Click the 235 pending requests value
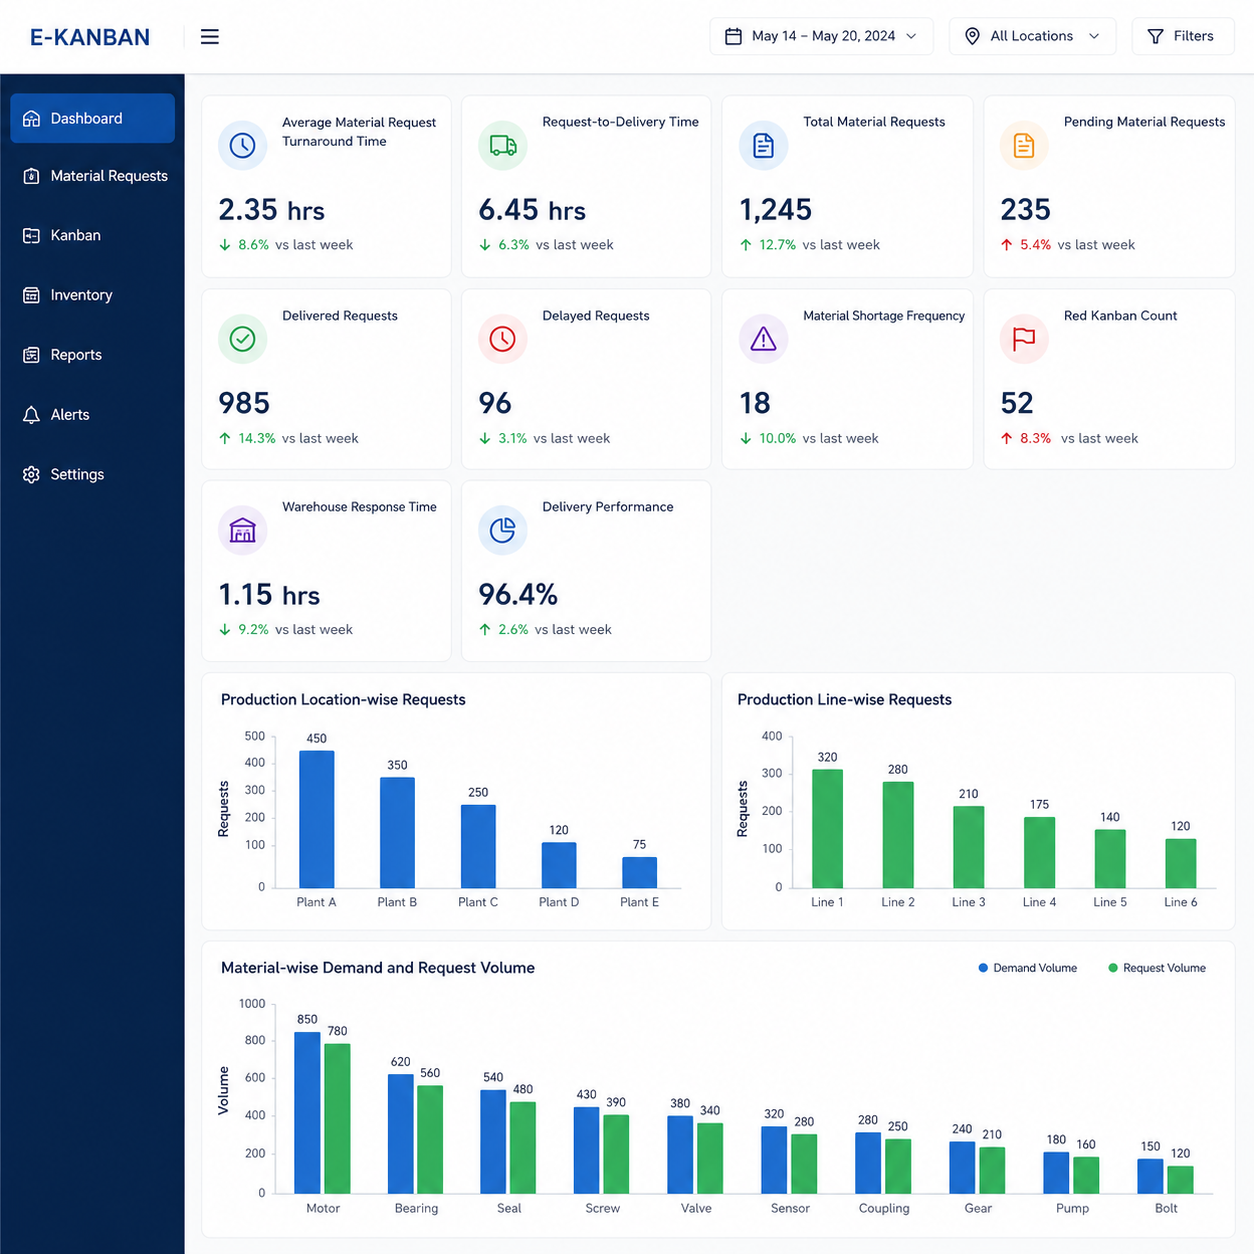 click(x=1026, y=210)
